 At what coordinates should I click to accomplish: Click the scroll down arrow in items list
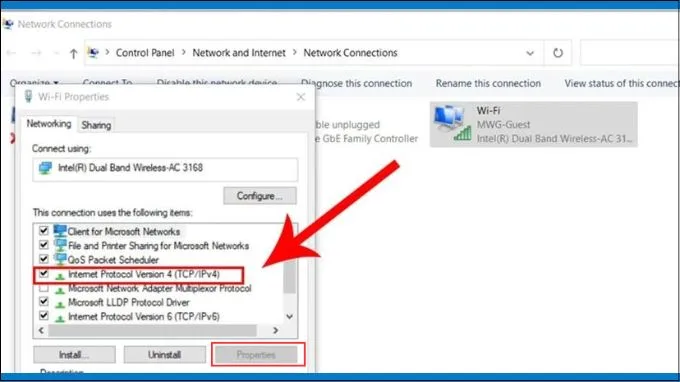[x=290, y=317]
